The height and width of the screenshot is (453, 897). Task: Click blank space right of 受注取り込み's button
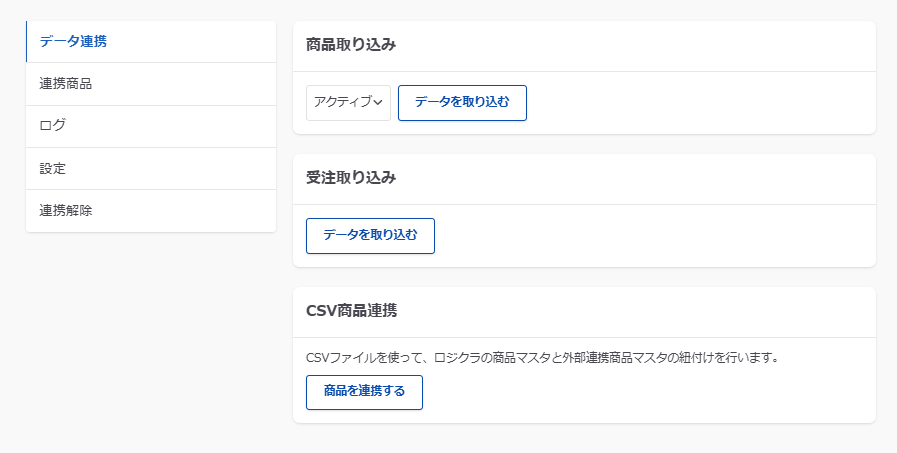pyautogui.click(x=650, y=236)
